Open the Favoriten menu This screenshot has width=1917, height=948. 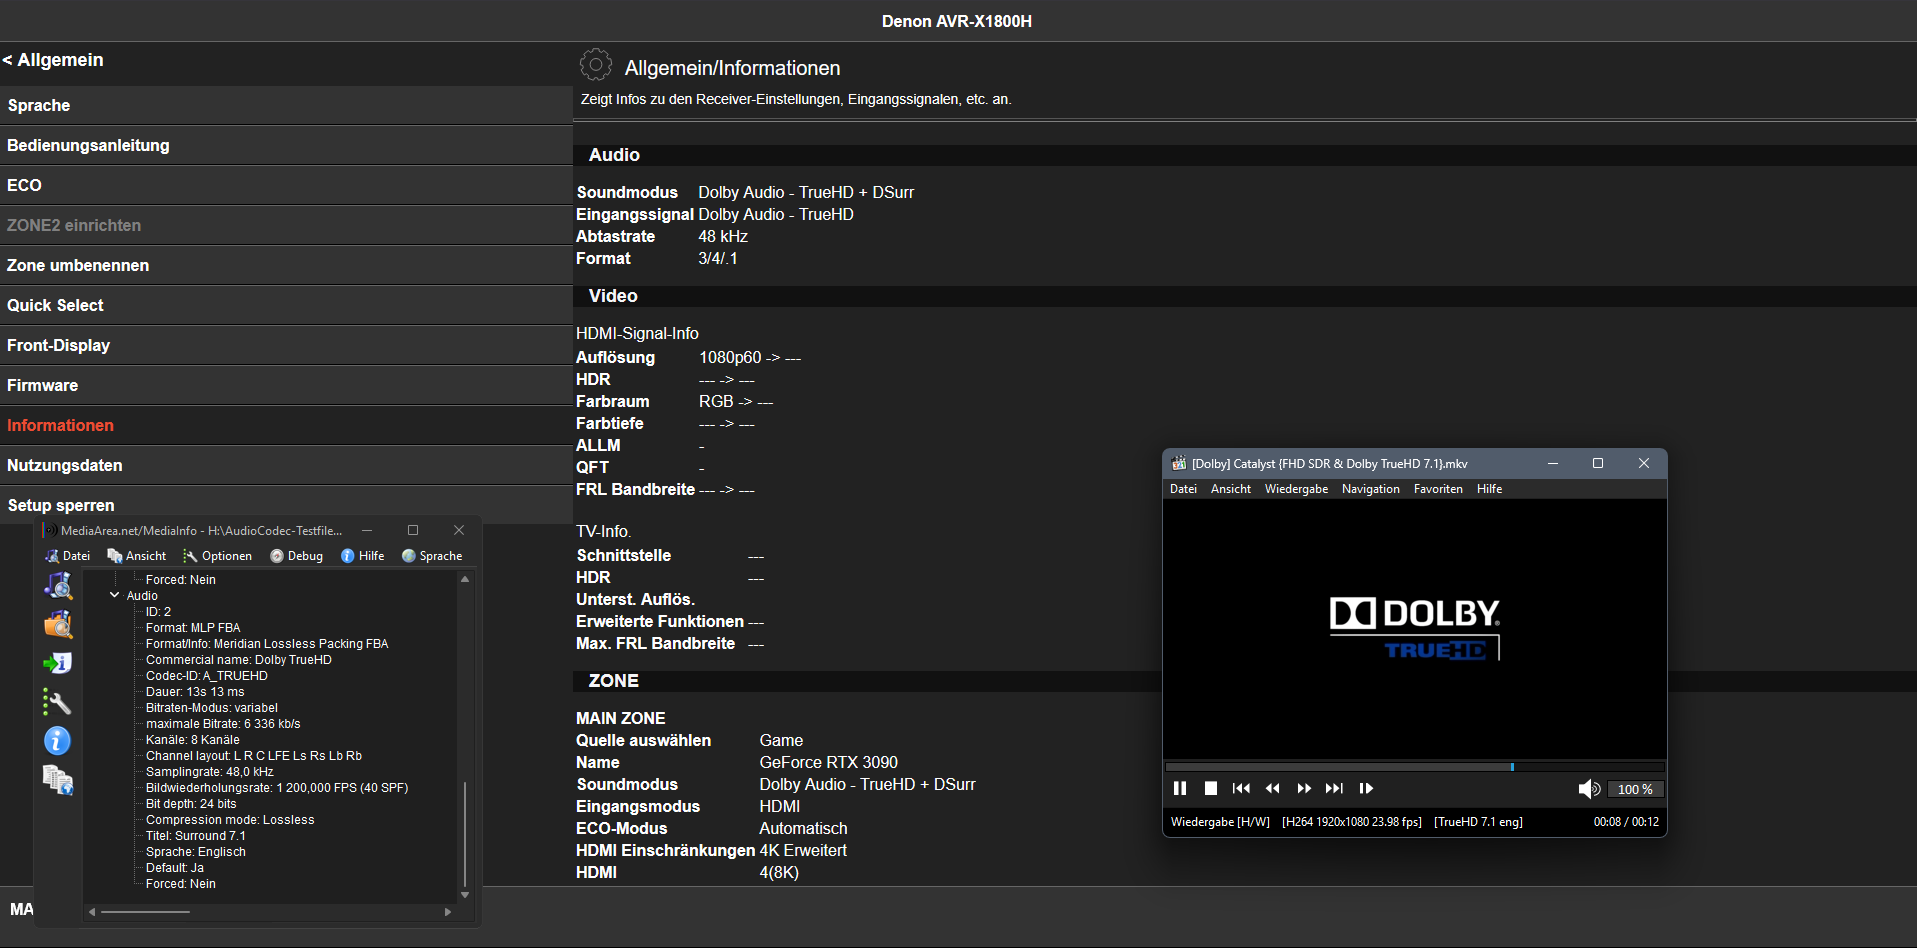coord(1438,489)
